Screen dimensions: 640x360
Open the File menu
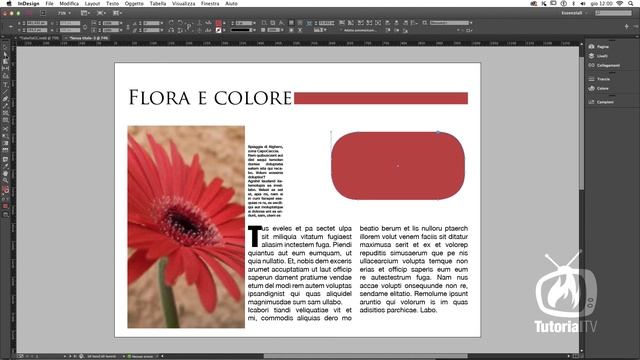(x=49, y=3)
